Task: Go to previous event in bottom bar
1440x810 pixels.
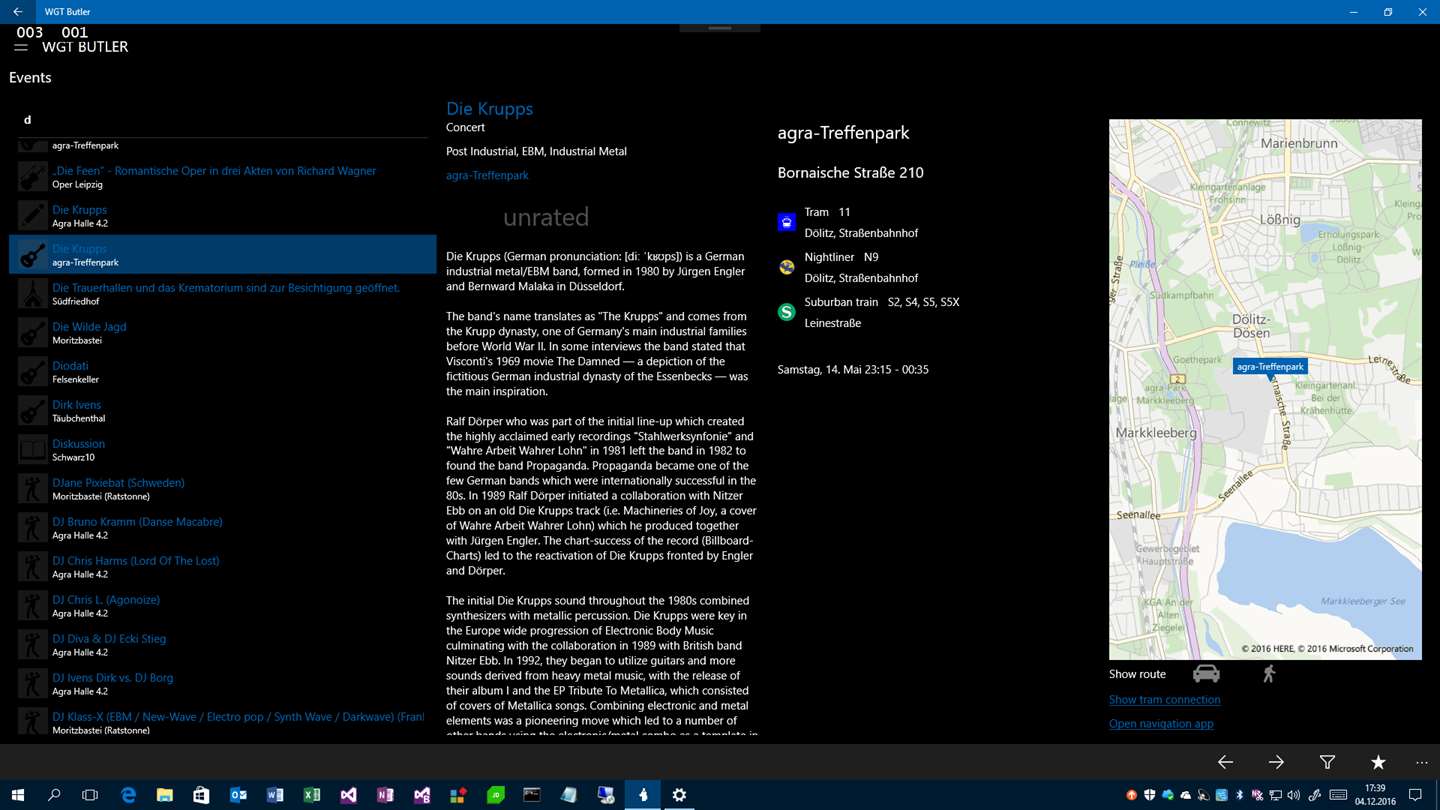Action: [1225, 762]
